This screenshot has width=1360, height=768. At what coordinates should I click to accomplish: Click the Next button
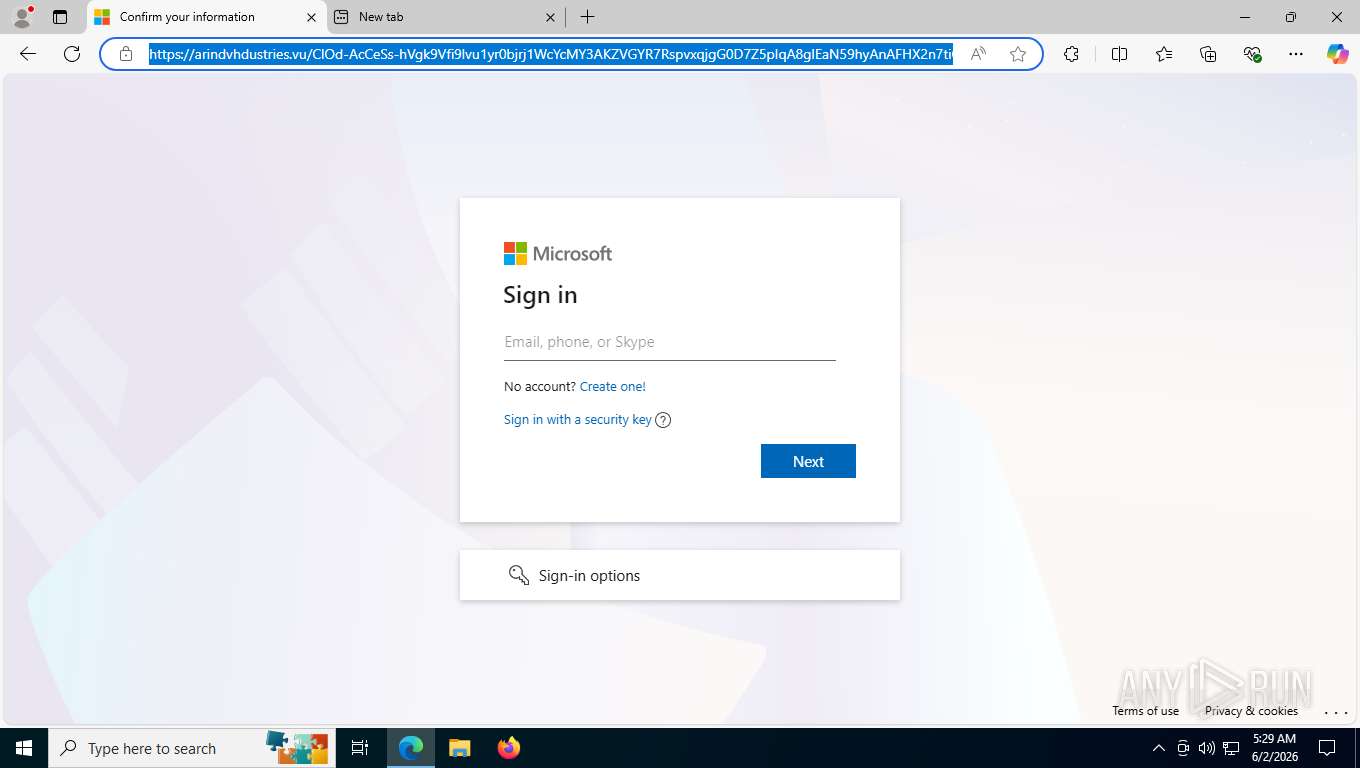tap(808, 461)
